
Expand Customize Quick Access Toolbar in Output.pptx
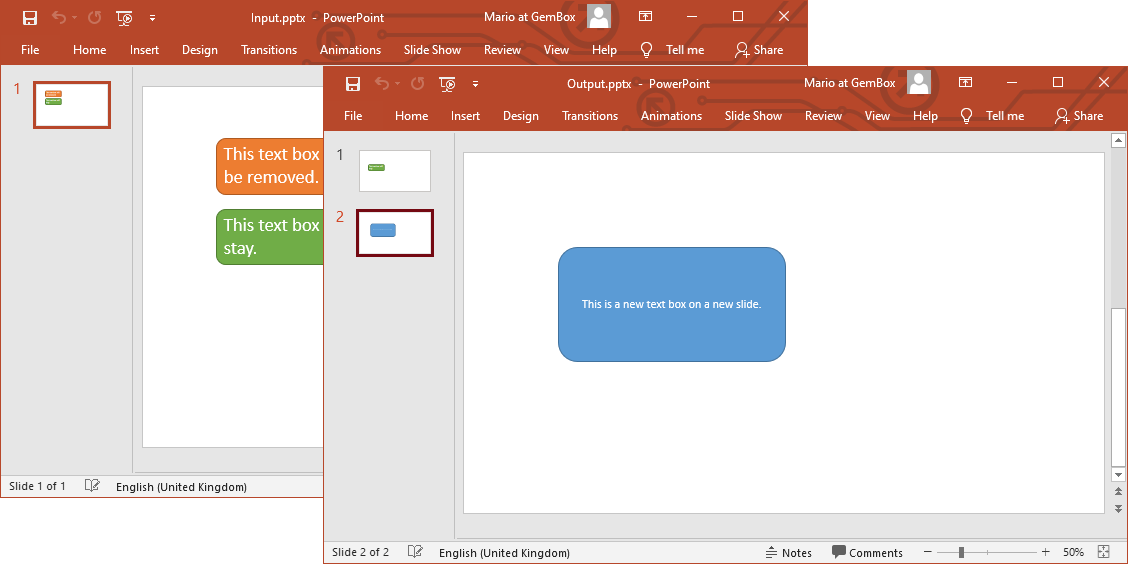pyautogui.click(x=476, y=84)
